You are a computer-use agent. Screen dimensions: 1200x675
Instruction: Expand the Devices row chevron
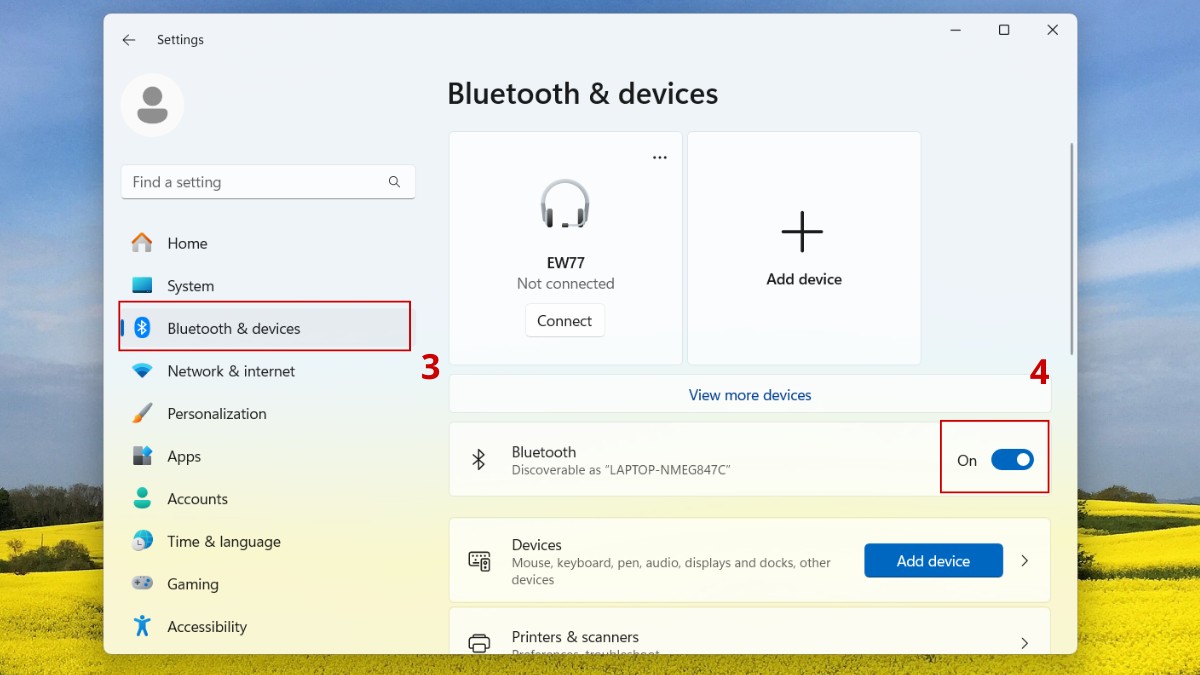1024,561
